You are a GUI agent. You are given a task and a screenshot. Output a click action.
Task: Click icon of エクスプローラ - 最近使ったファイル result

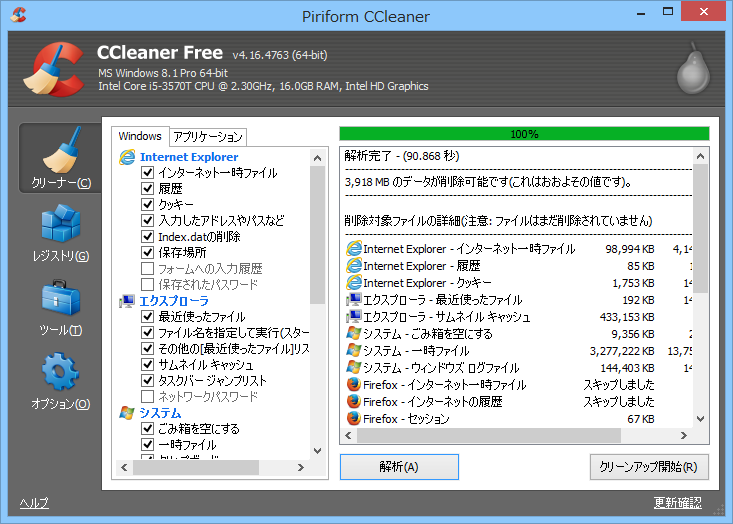[x=354, y=300]
